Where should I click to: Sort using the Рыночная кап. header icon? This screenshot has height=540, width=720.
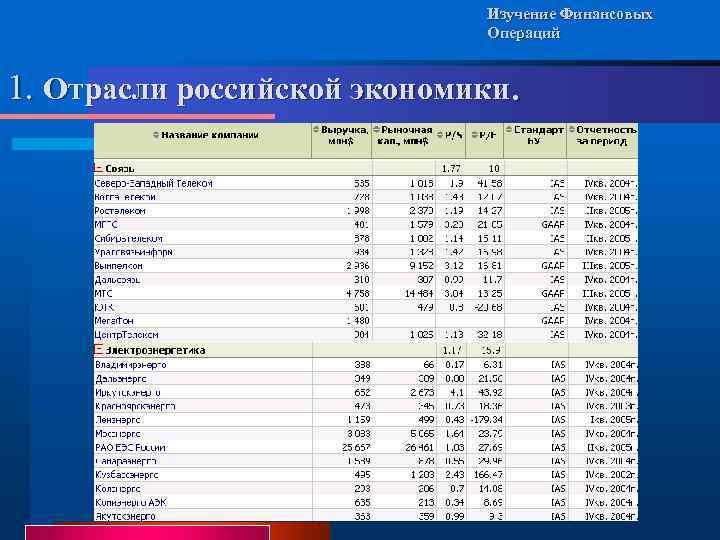pyautogui.click(x=377, y=130)
